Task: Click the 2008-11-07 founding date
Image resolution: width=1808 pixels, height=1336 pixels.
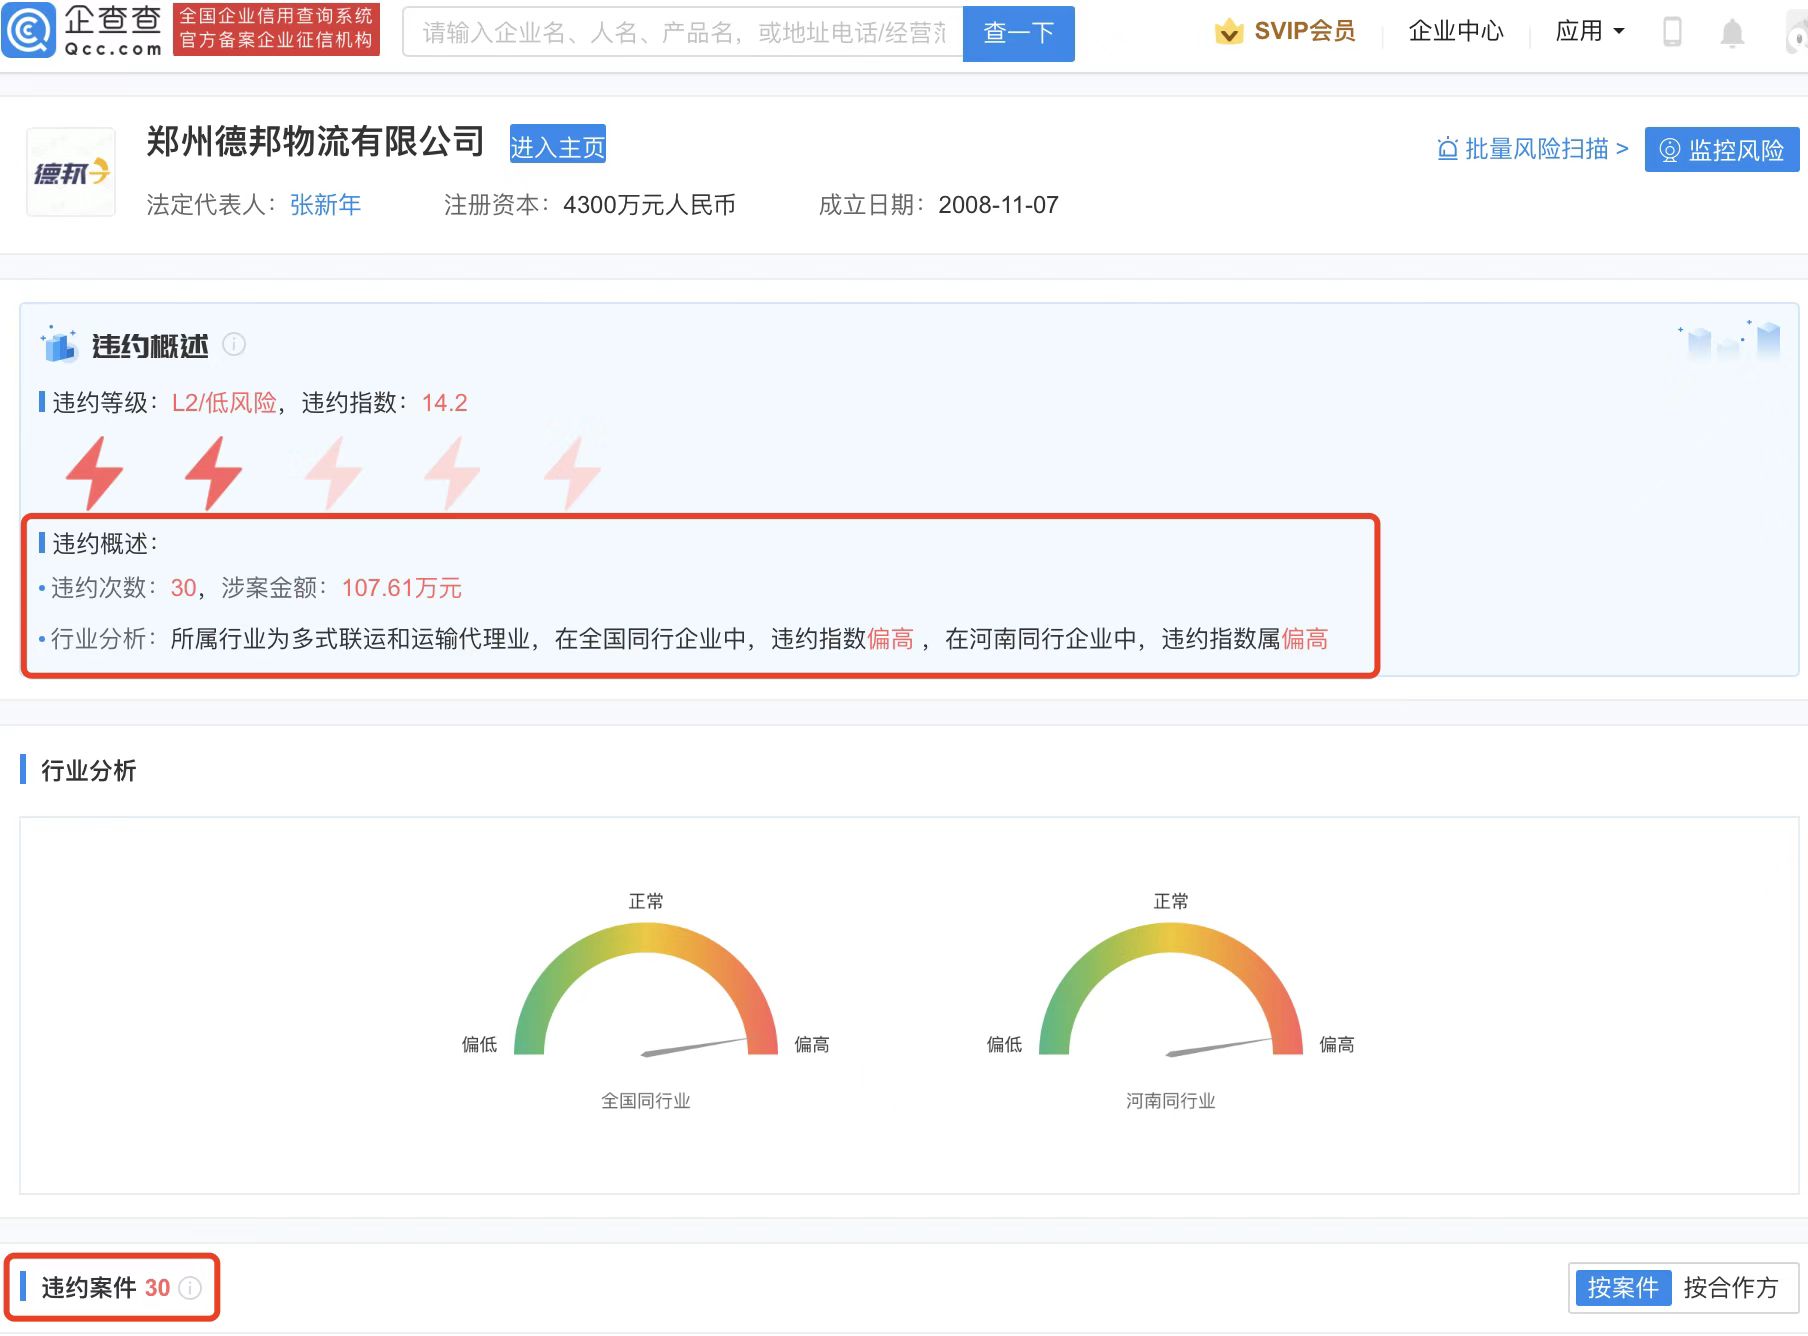Action: pyautogui.click(x=998, y=205)
